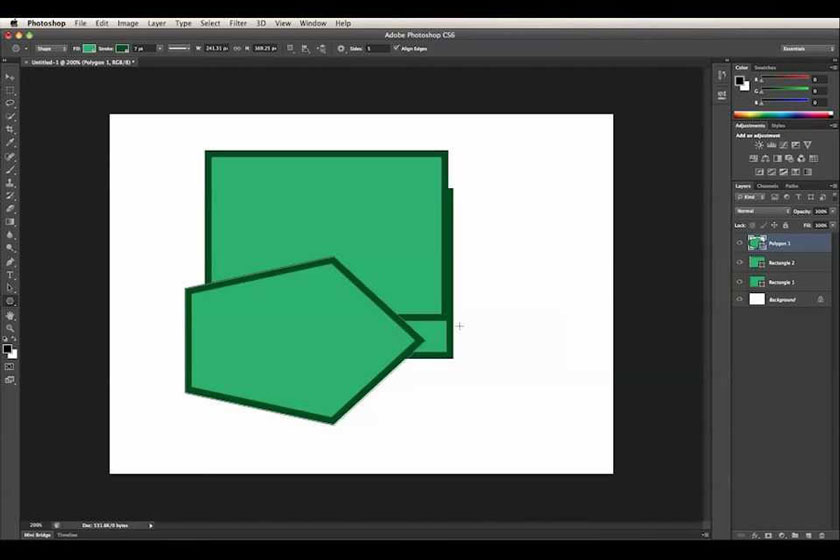Open path alignment icon in options bar
The width and height of the screenshot is (840, 560).
(306, 49)
